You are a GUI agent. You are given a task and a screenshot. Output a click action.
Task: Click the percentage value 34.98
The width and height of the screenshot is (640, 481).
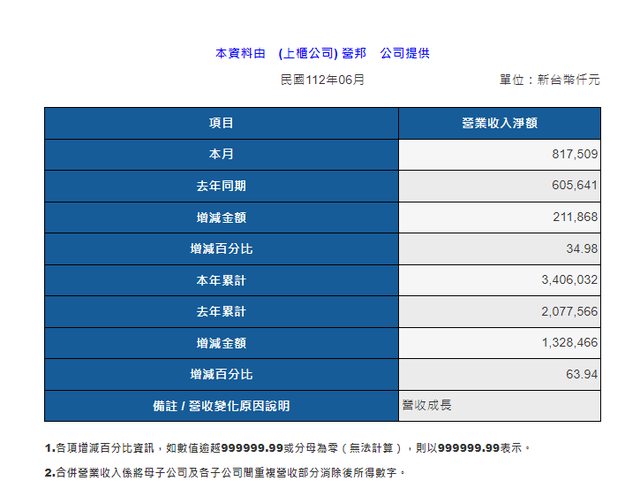580,249
